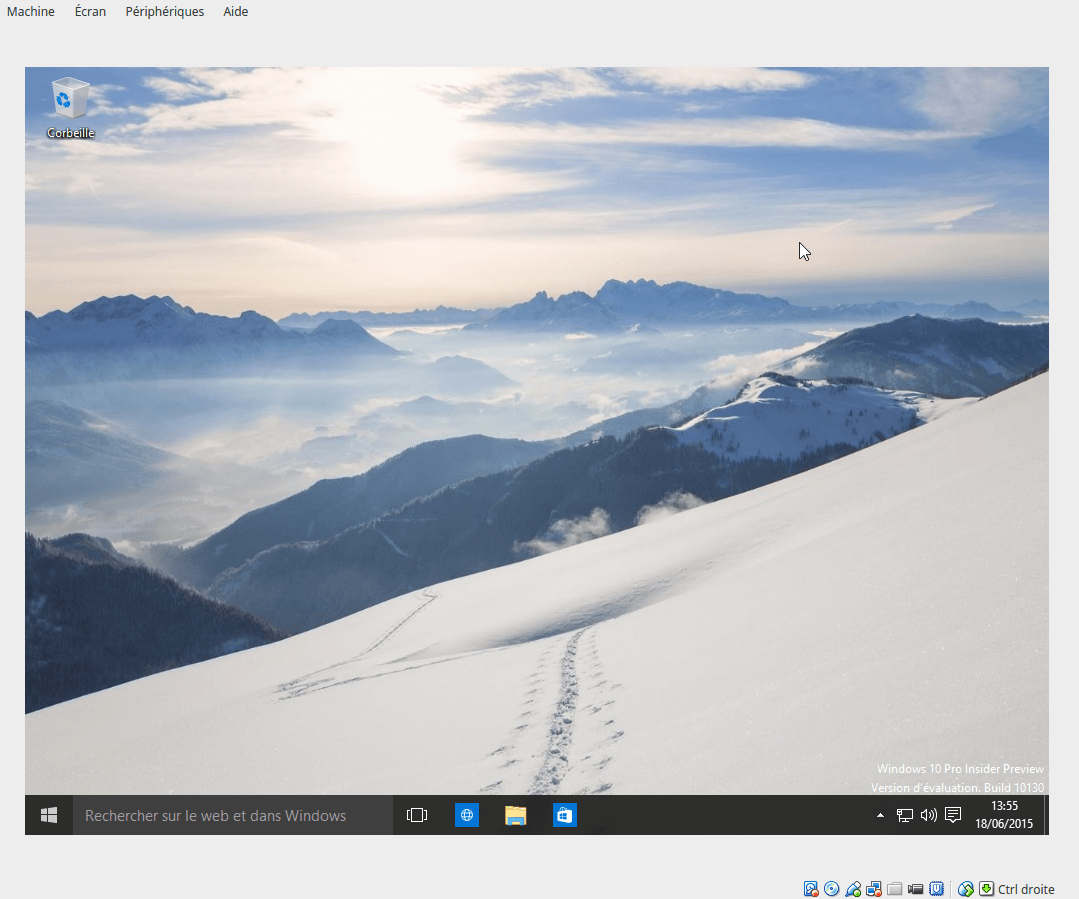The width and height of the screenshot is (1079, 899).
Task: Open the Écran menu
Action: [x=90, y=12]
